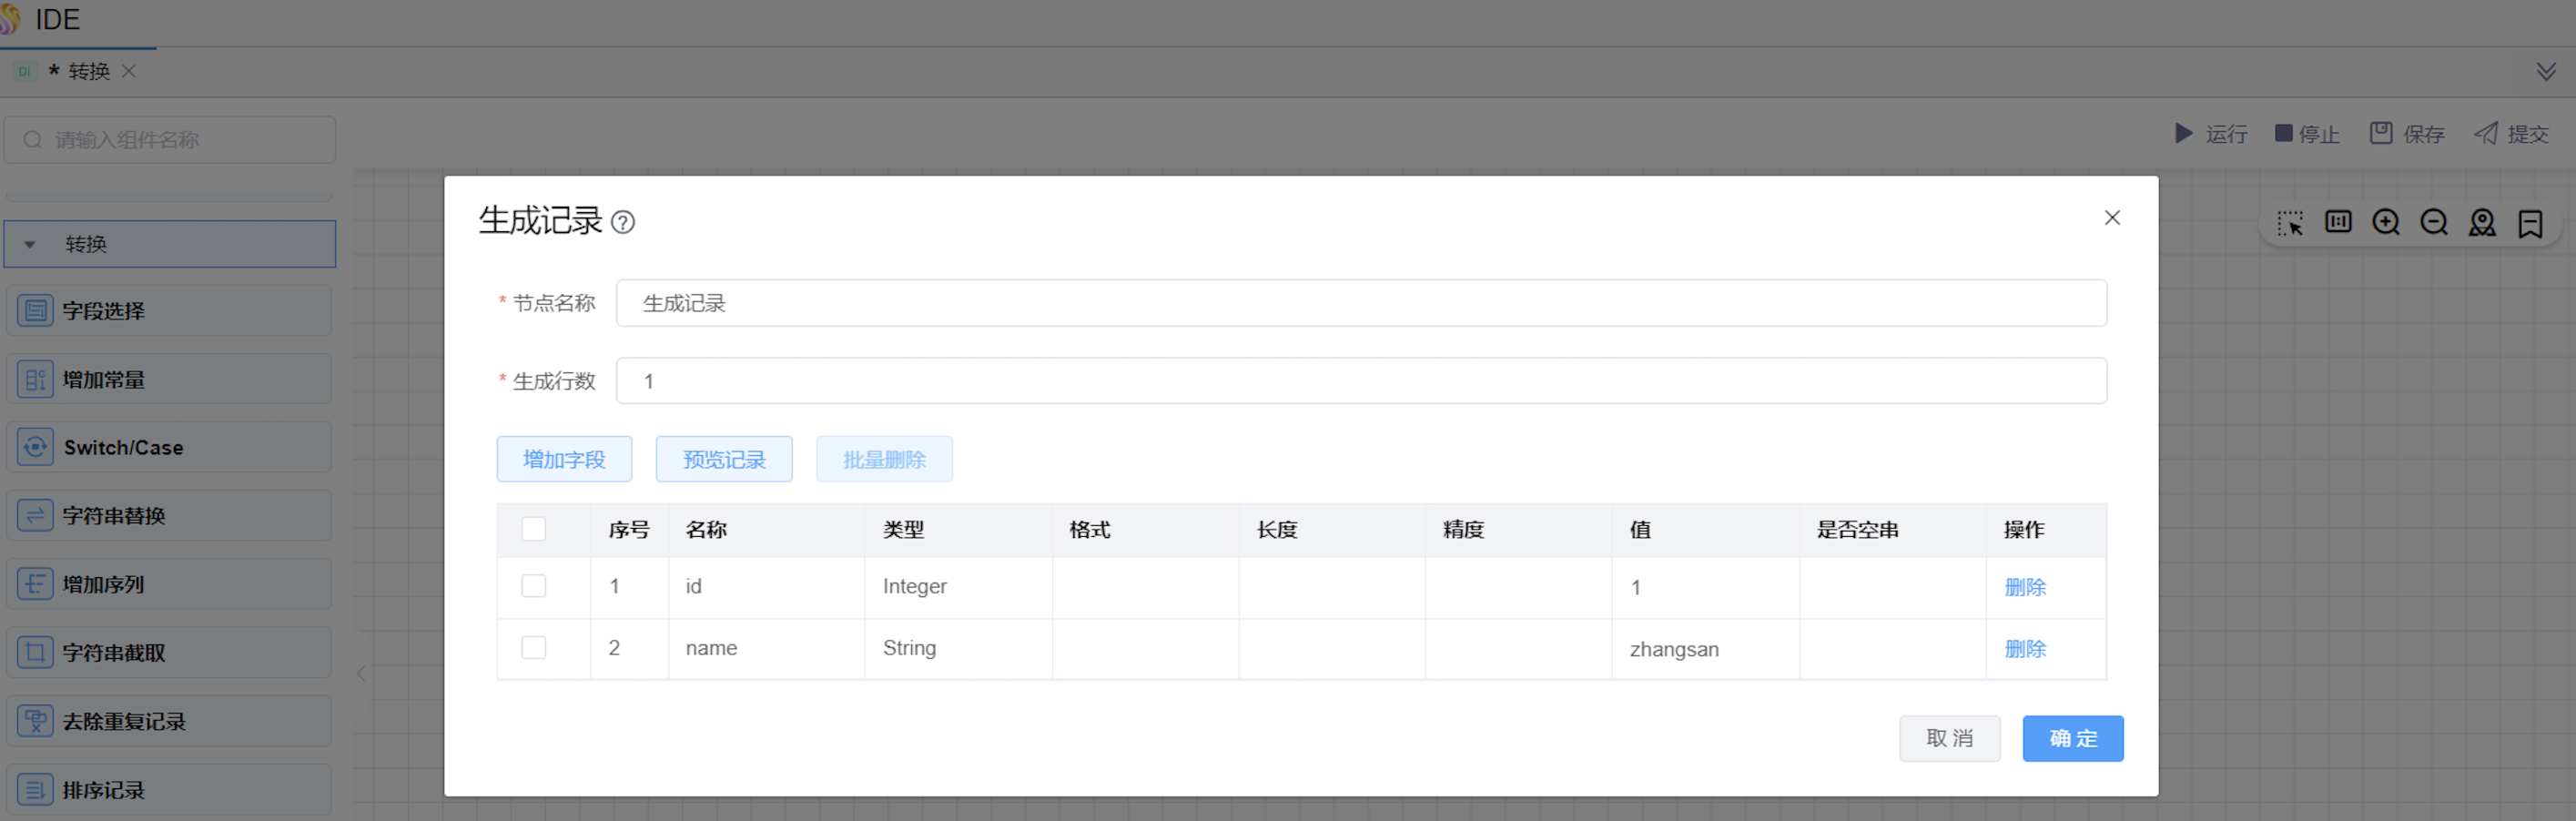Click the 提交 submit icon

point(2486,133)
